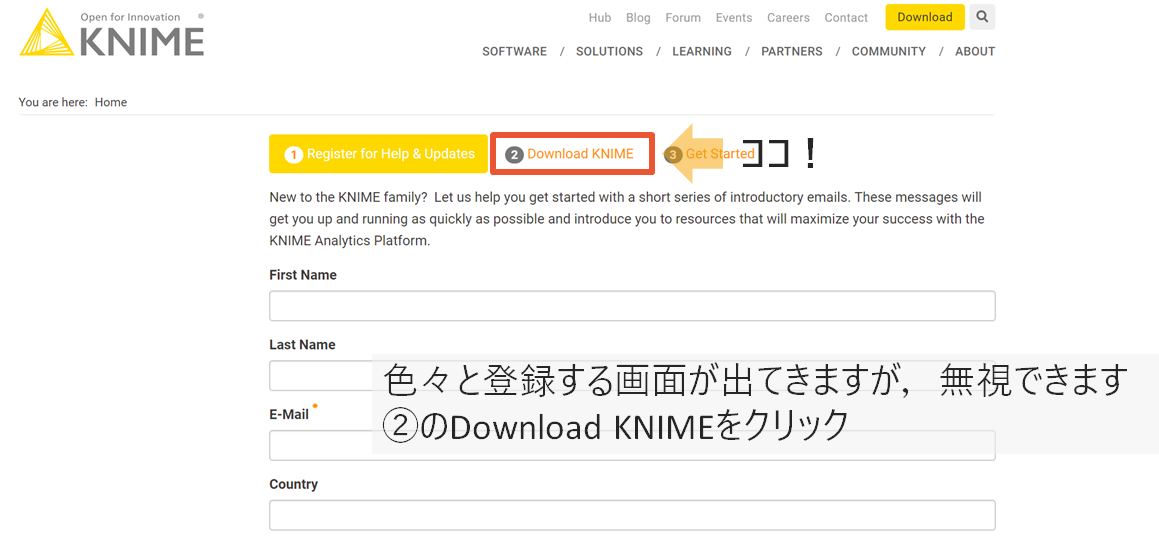This screenshot has width=1159, height=542.
Task: Open the SOLUTIONS menu
Action: pos(609,52)
